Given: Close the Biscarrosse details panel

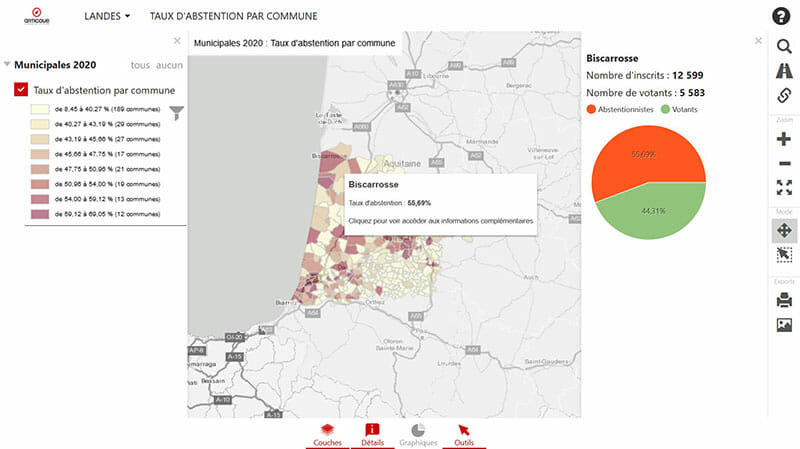Looking at the screenshot, I should [x=758, y=40].
